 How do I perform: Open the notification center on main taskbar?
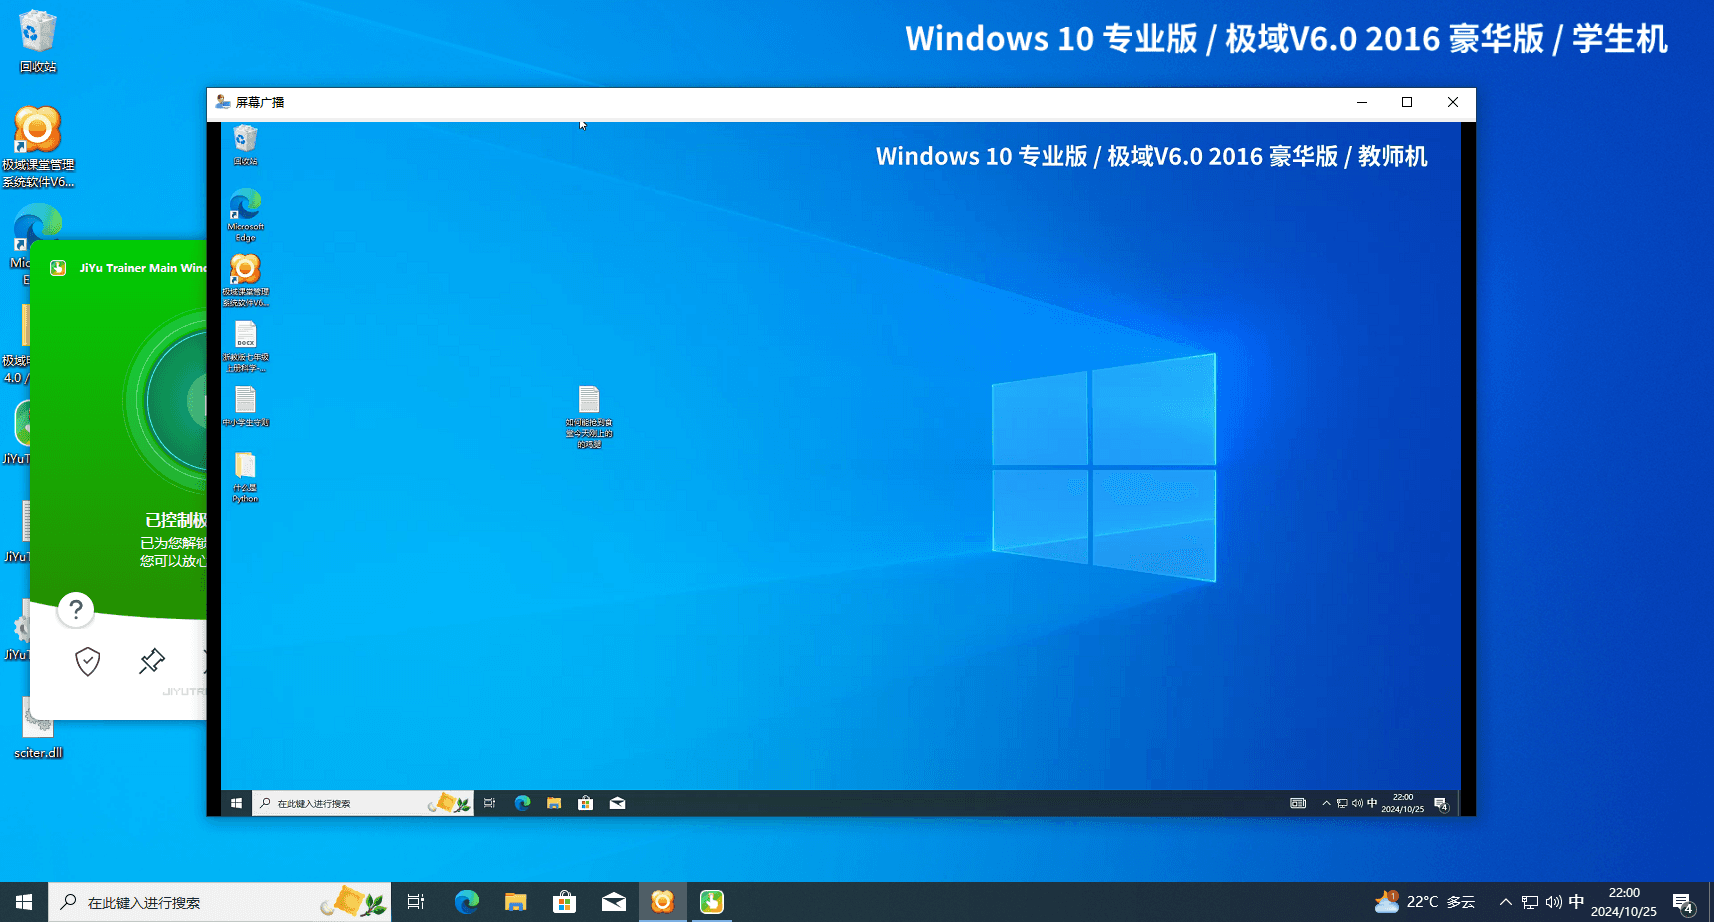click(1682, 902)
